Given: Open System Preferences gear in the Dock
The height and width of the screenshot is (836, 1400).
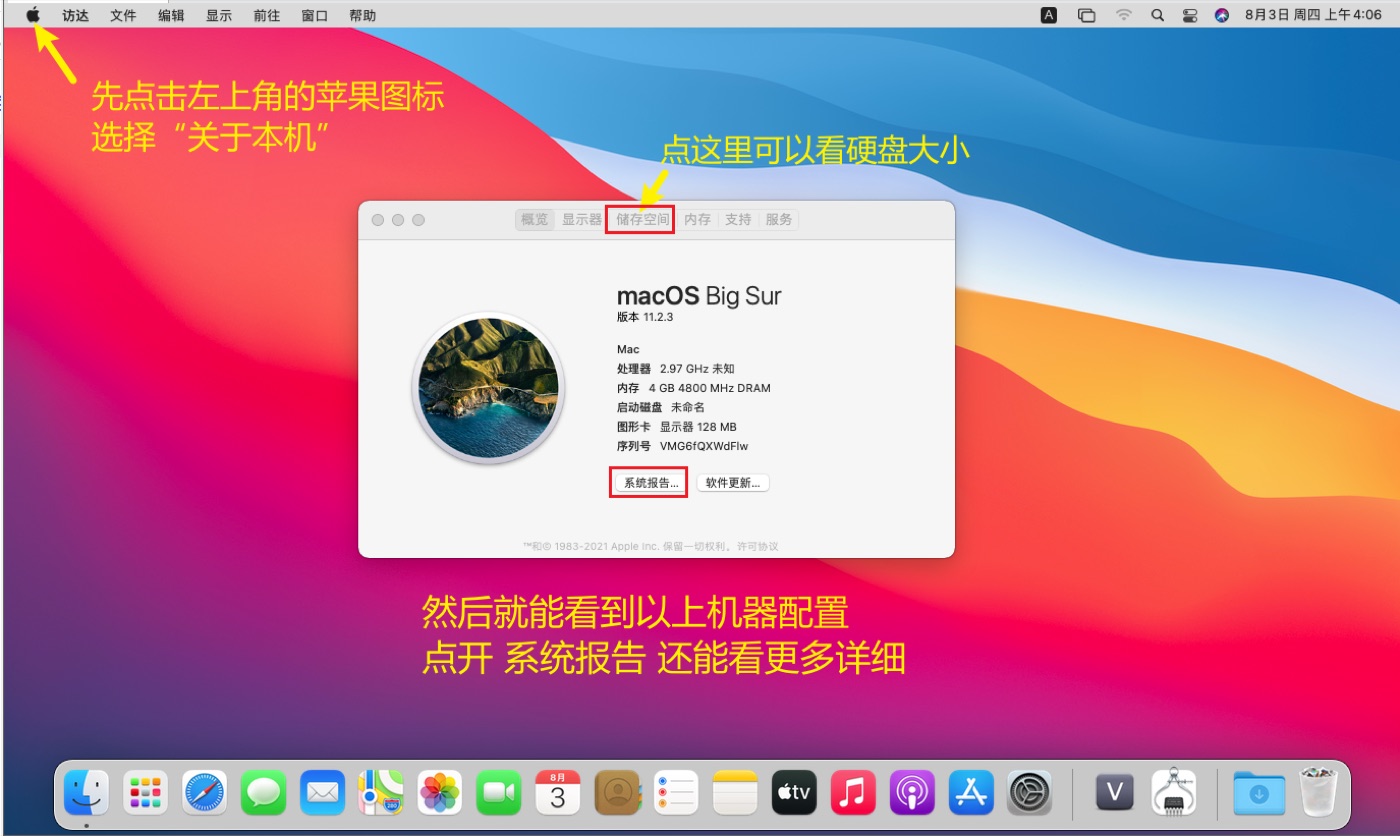Looking at the screenshot, I should click(1029, 793).
